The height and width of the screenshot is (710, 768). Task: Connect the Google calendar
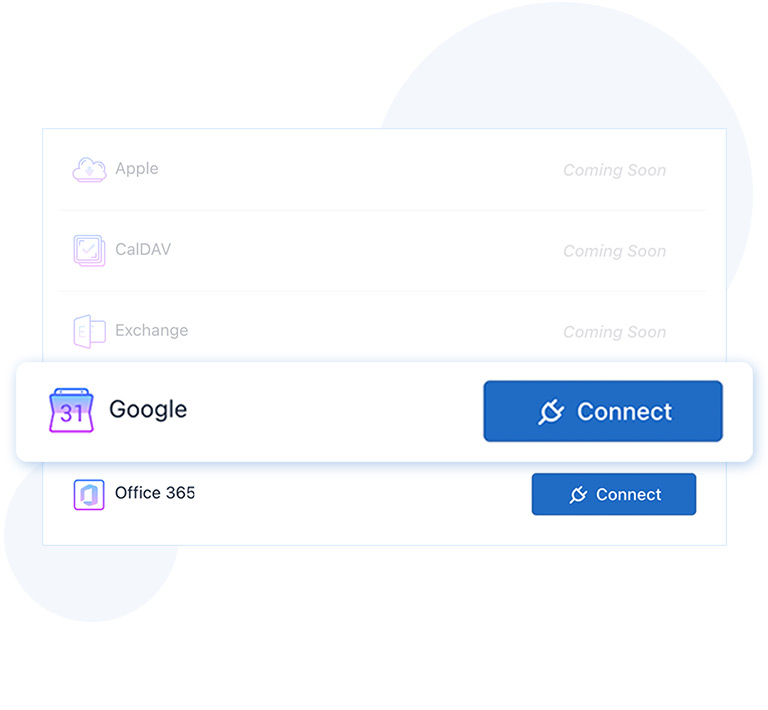pos(603,411)
